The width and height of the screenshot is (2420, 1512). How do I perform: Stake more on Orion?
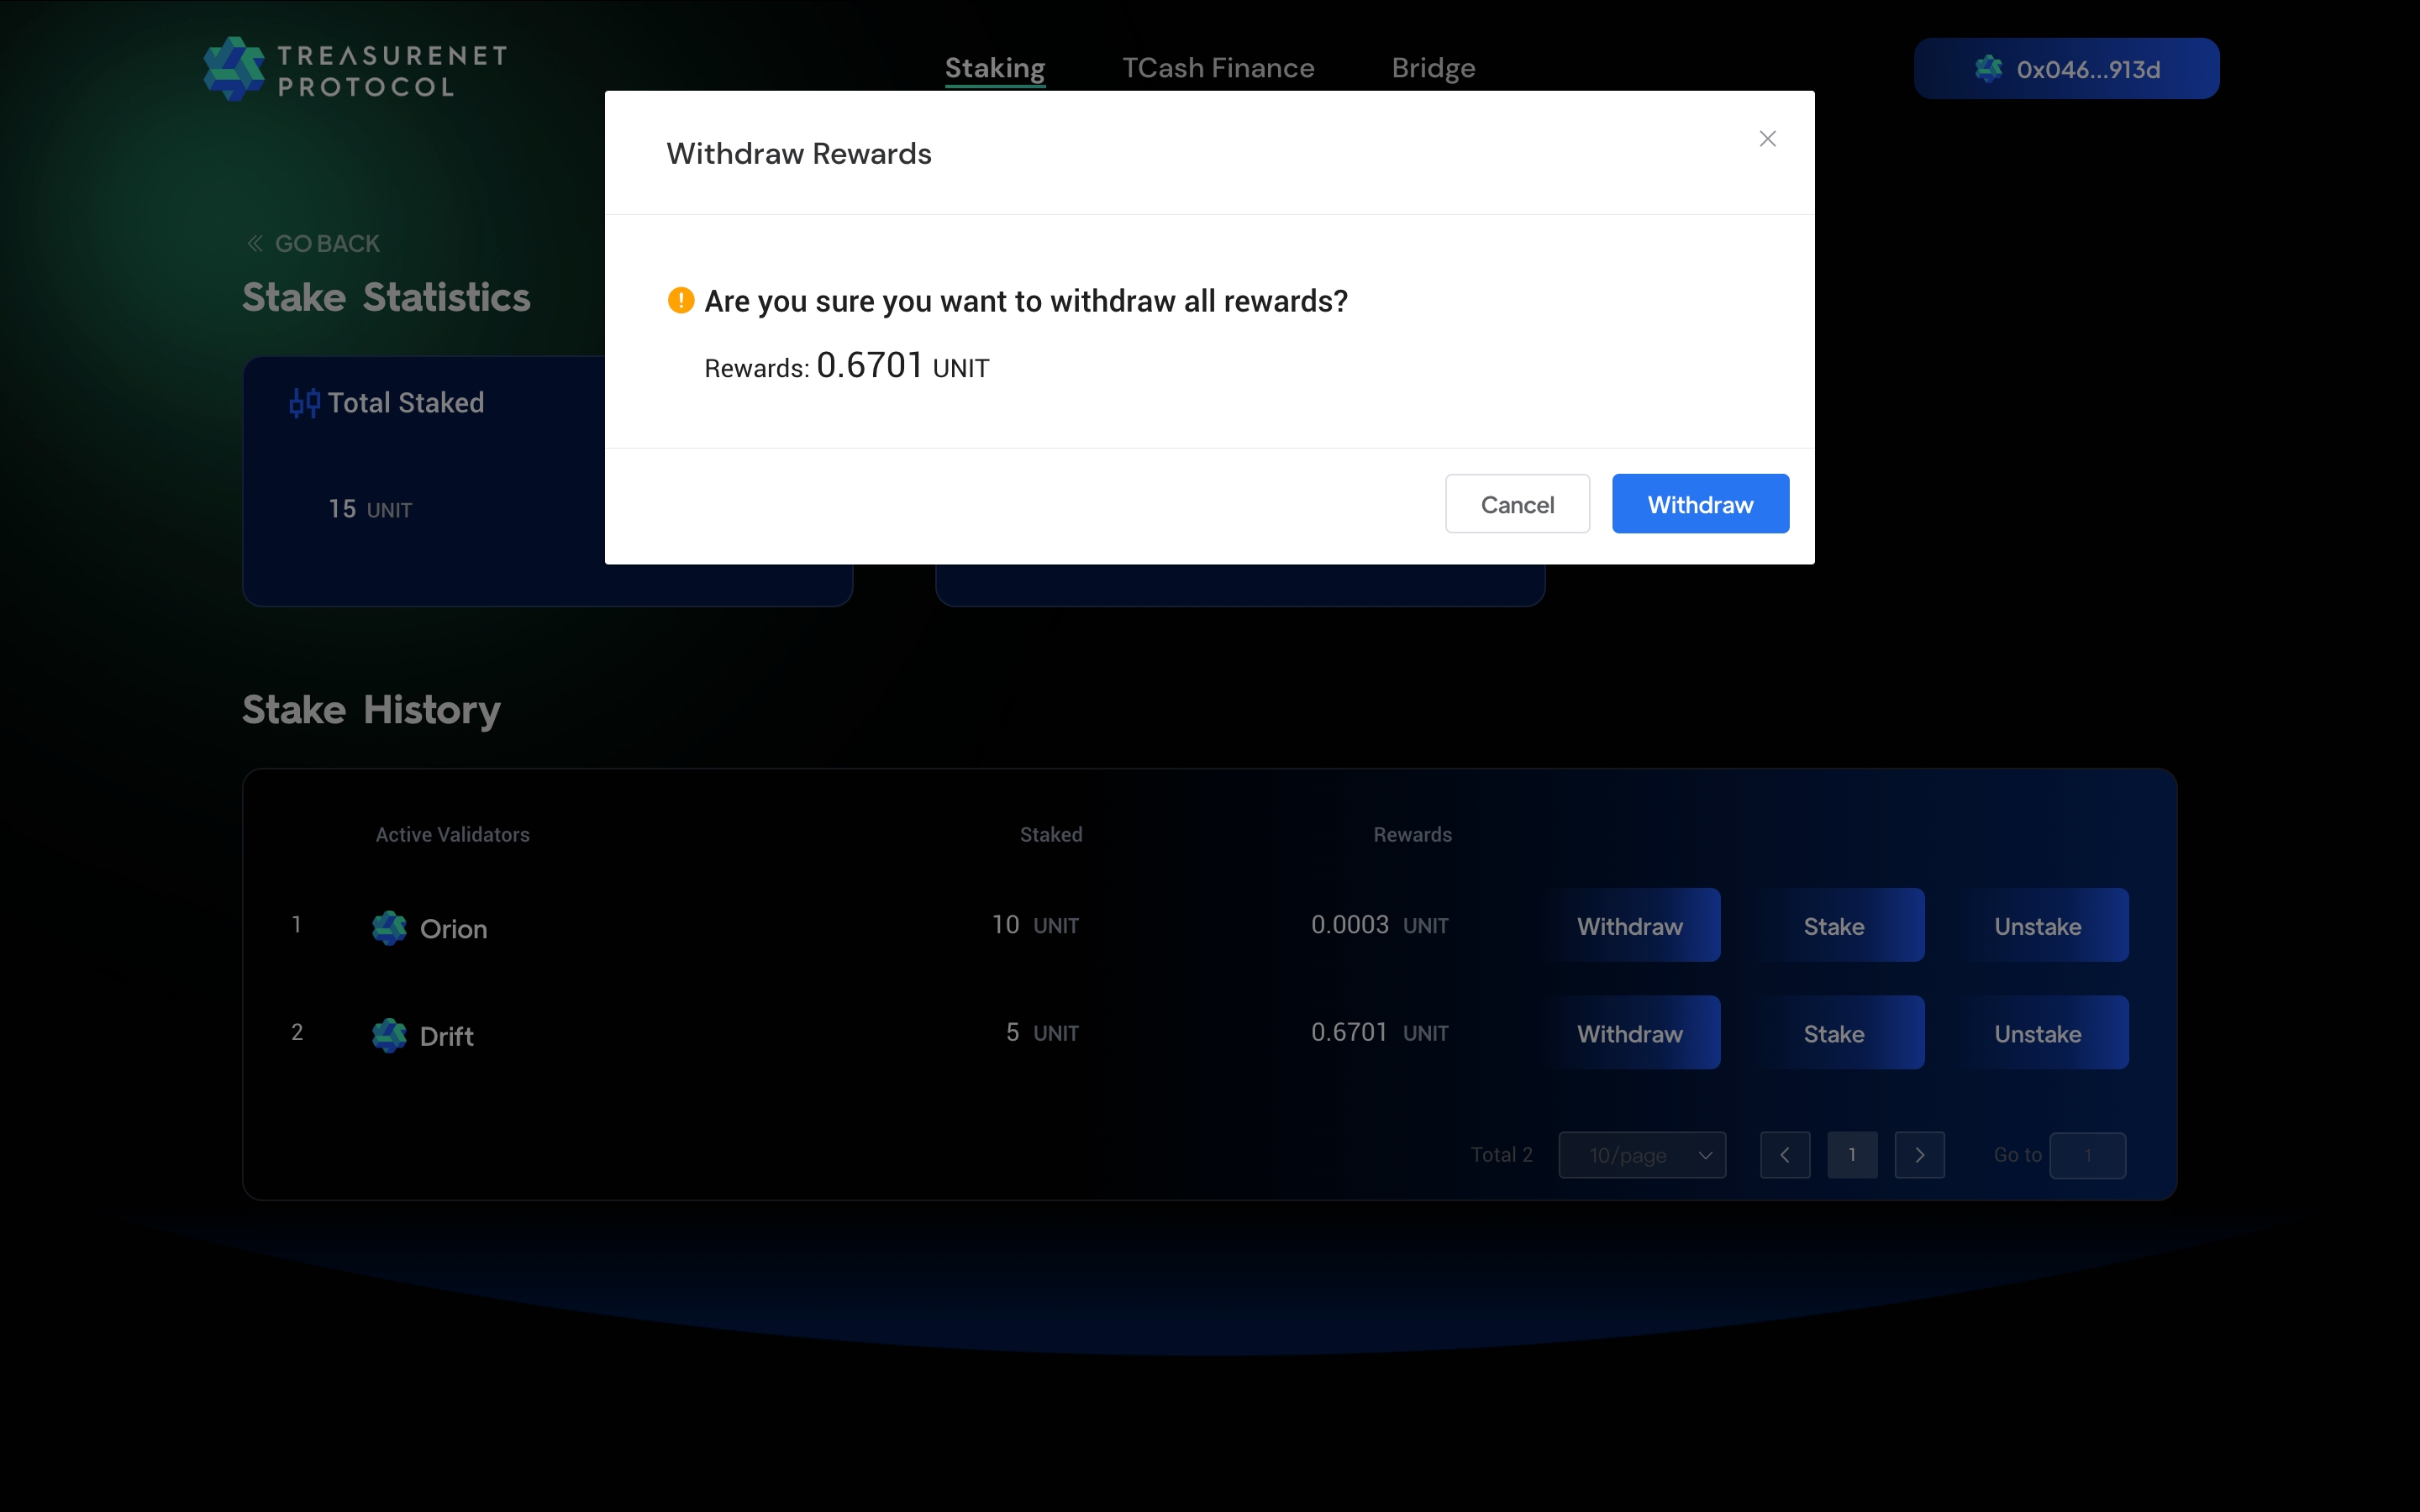(1834, 925)
